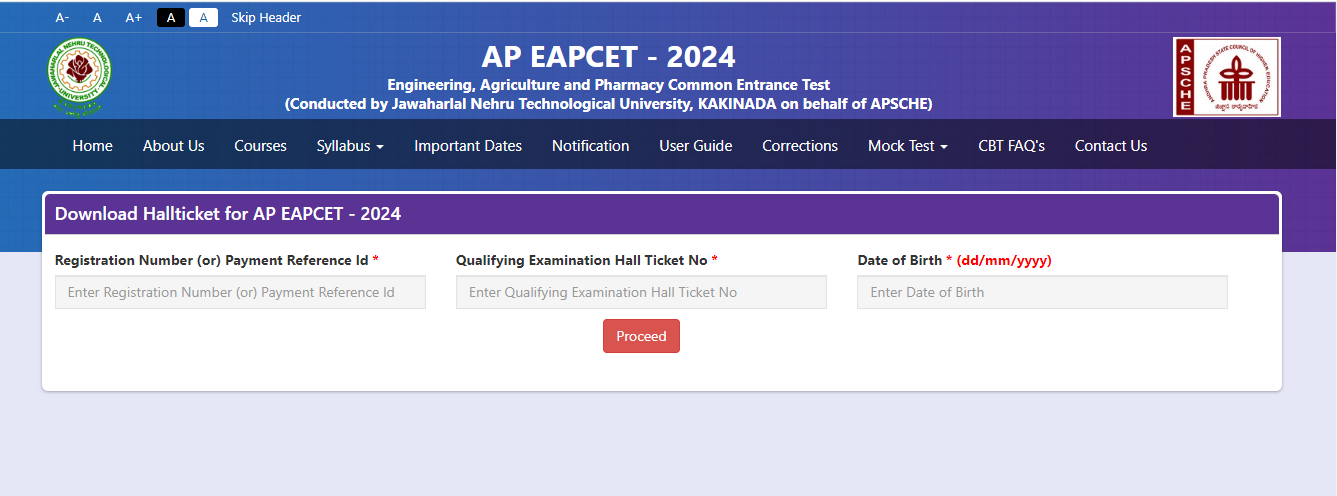
Task: Reset font size with normal A
Action: [x=97, y=17]
